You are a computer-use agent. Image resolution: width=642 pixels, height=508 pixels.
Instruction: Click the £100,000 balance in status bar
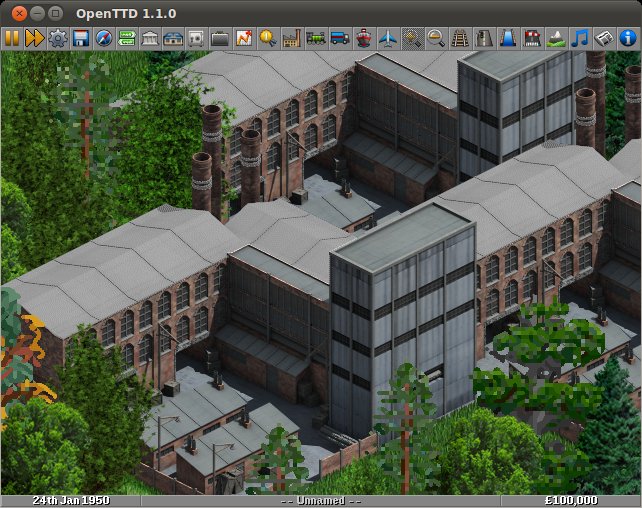point(571,501)
